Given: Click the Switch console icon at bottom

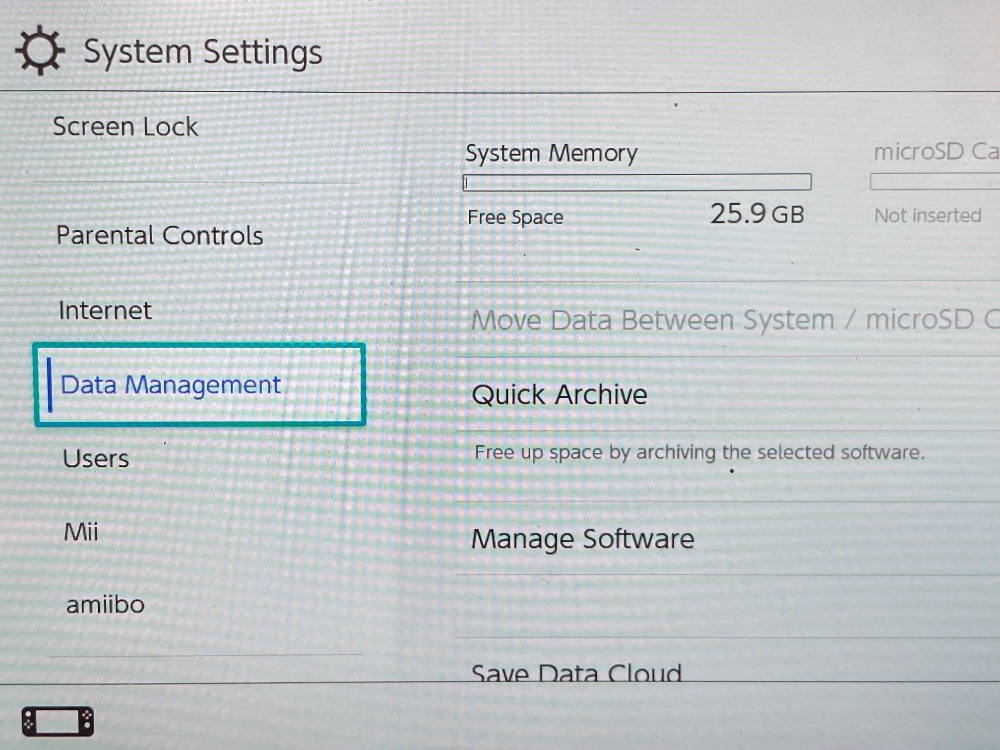Looking at the screenshot, I should [x=58, y=720].
